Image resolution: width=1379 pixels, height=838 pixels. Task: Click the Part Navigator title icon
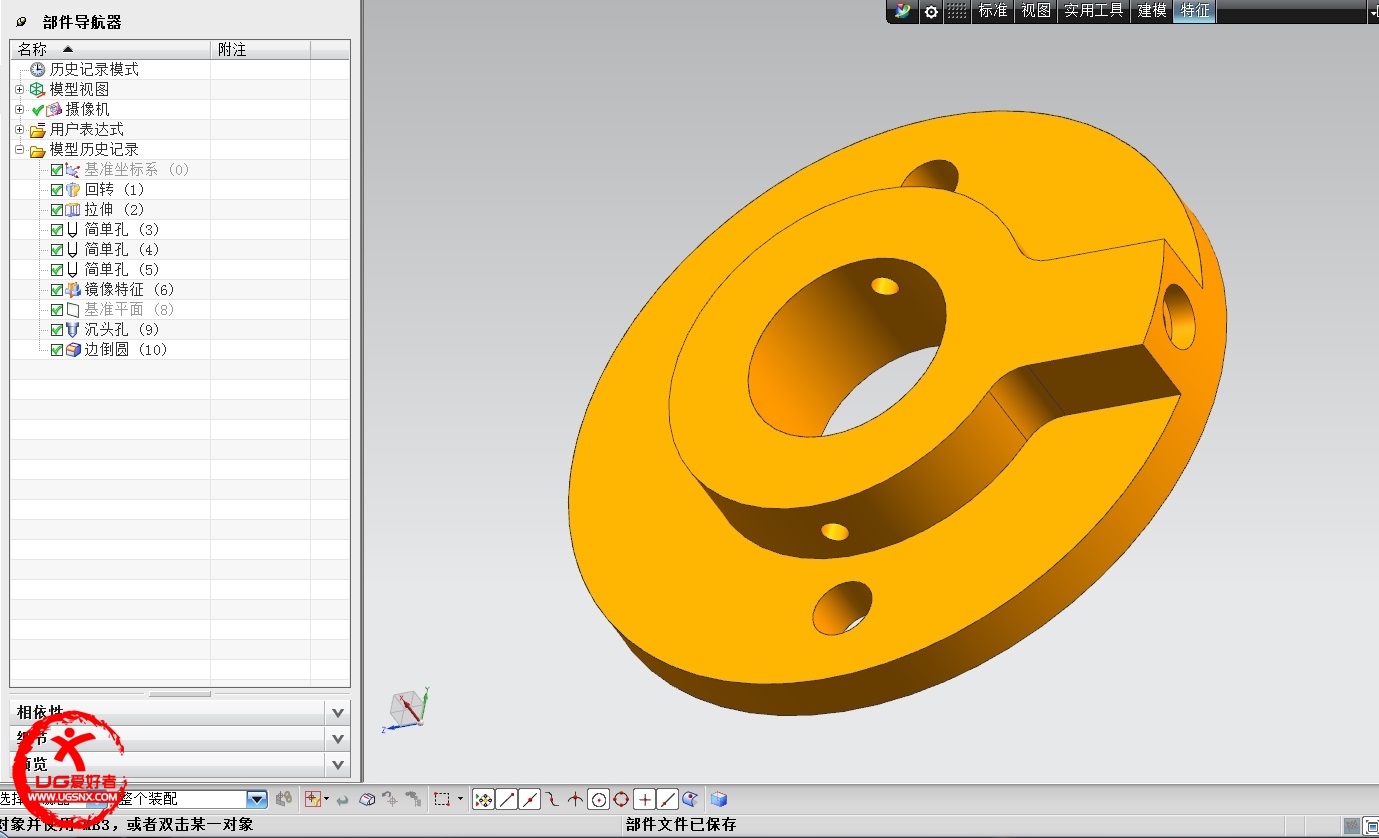(x=21, y=22)
